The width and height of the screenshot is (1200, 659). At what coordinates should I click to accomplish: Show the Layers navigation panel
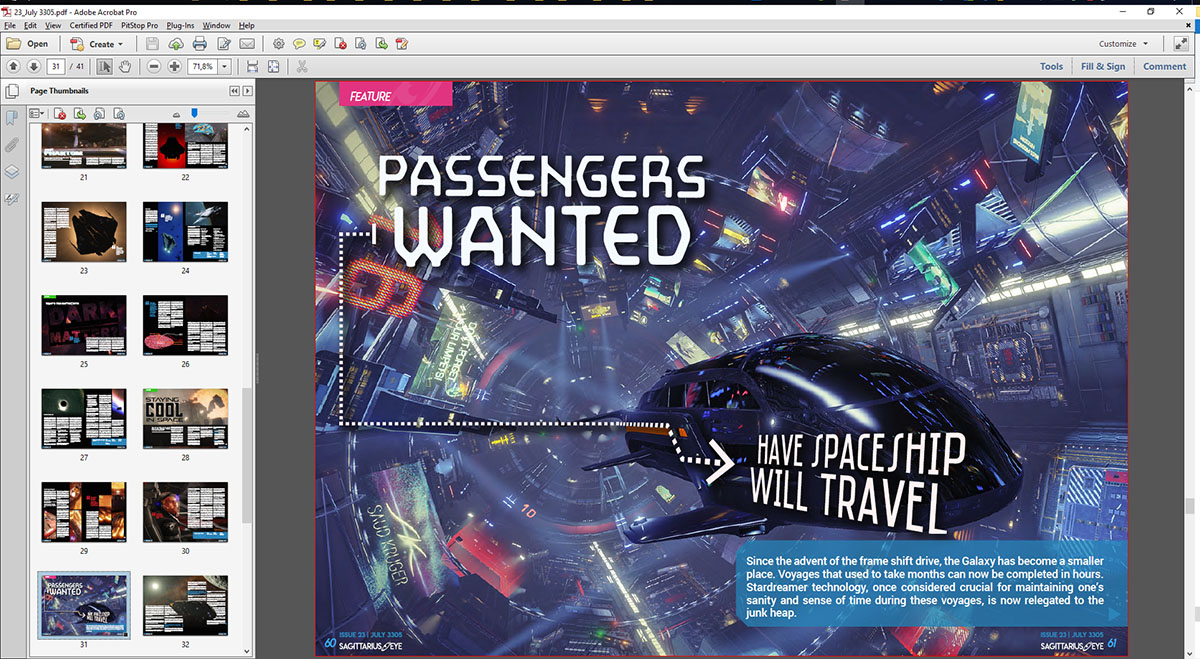(12, 172)
